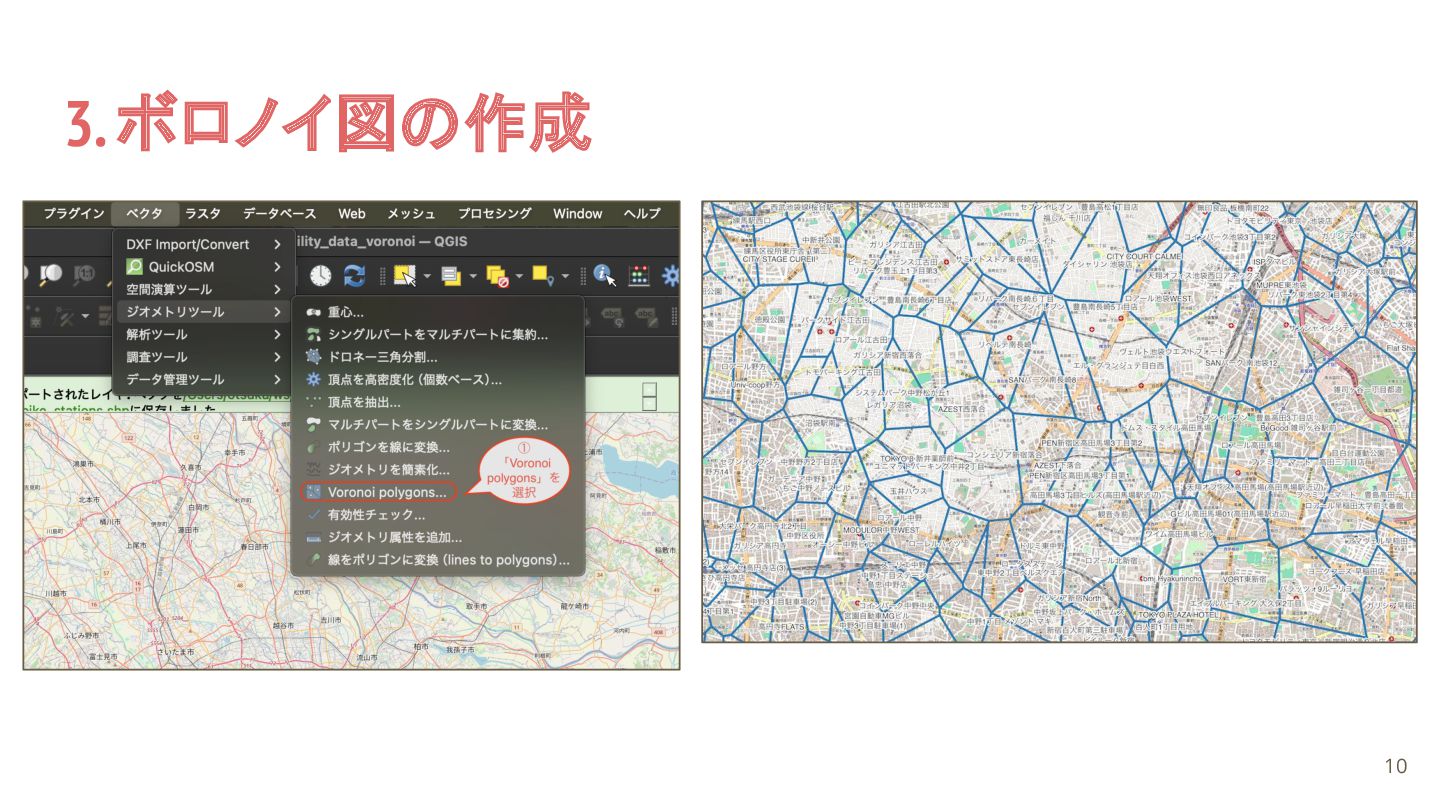Choose ジオメトリ属性を追加... menu entry

point(436,537)
